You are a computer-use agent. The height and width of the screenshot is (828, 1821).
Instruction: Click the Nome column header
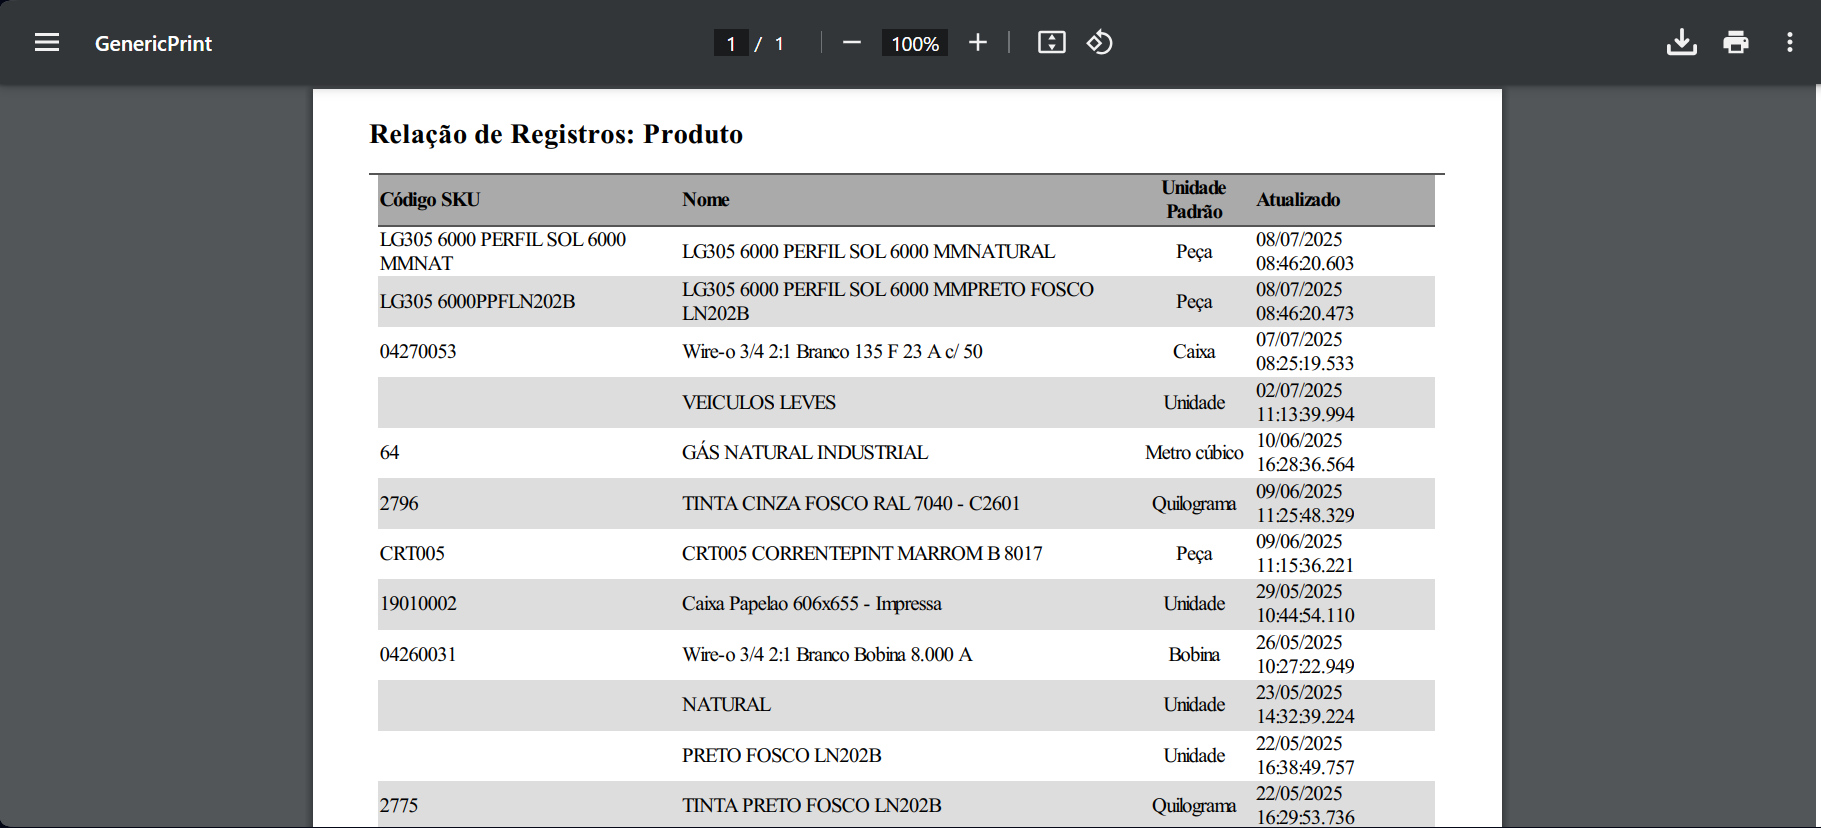[705, 200]
